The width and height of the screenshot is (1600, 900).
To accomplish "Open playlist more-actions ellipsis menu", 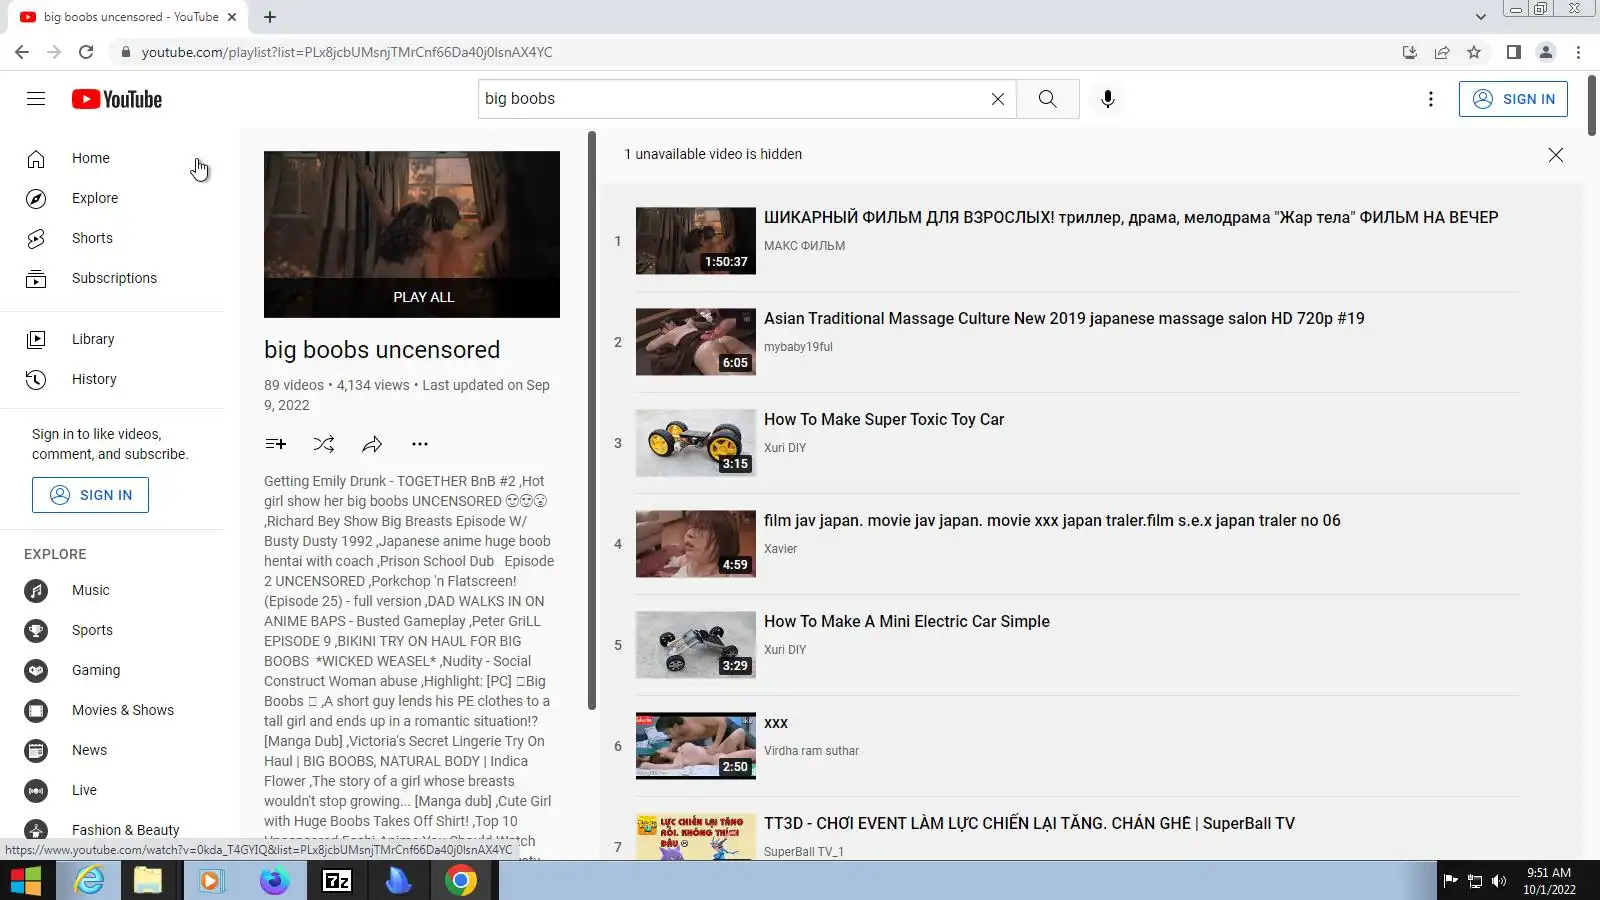I will point(420,444).
